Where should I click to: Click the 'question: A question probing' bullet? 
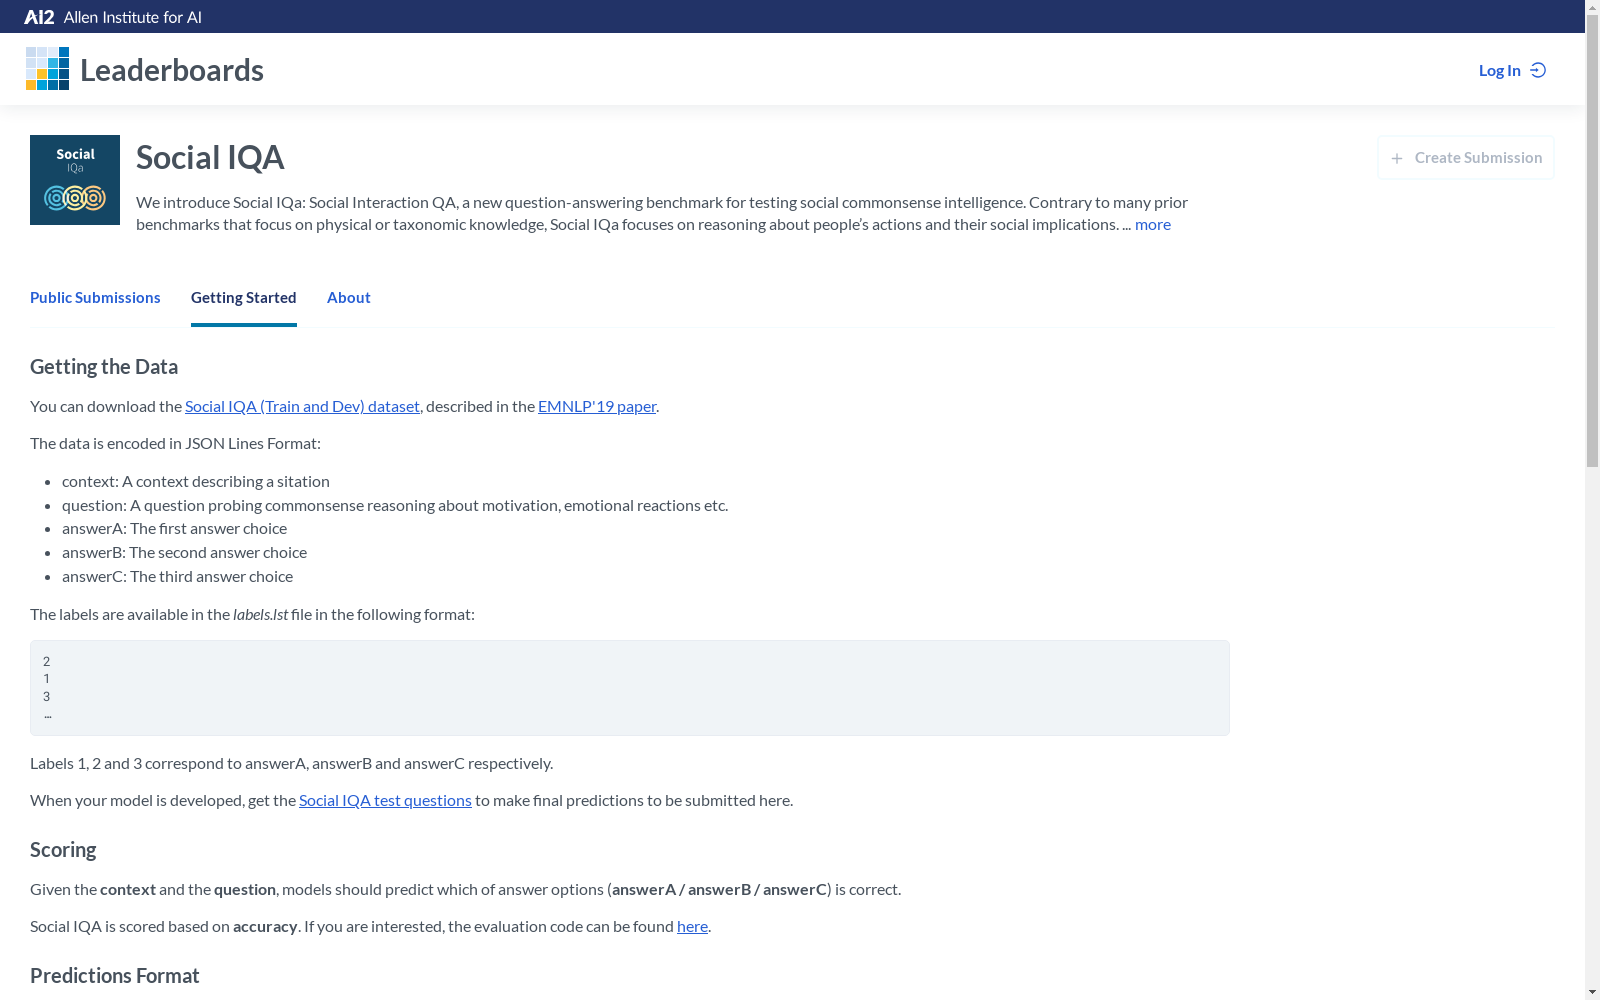395,505
